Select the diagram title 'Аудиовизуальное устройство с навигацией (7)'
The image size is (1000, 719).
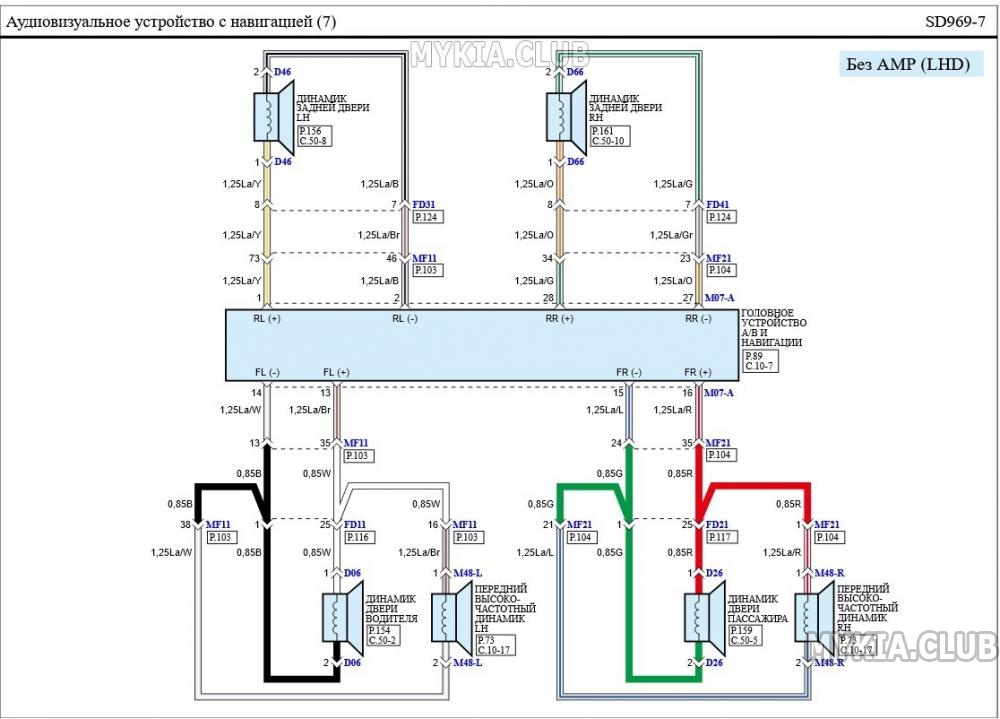pos(171,22)
